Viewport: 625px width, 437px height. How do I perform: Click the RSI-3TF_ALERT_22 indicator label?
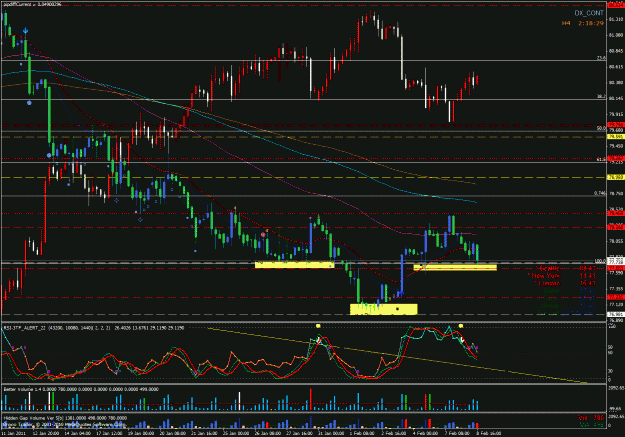(x=24, y=328)
